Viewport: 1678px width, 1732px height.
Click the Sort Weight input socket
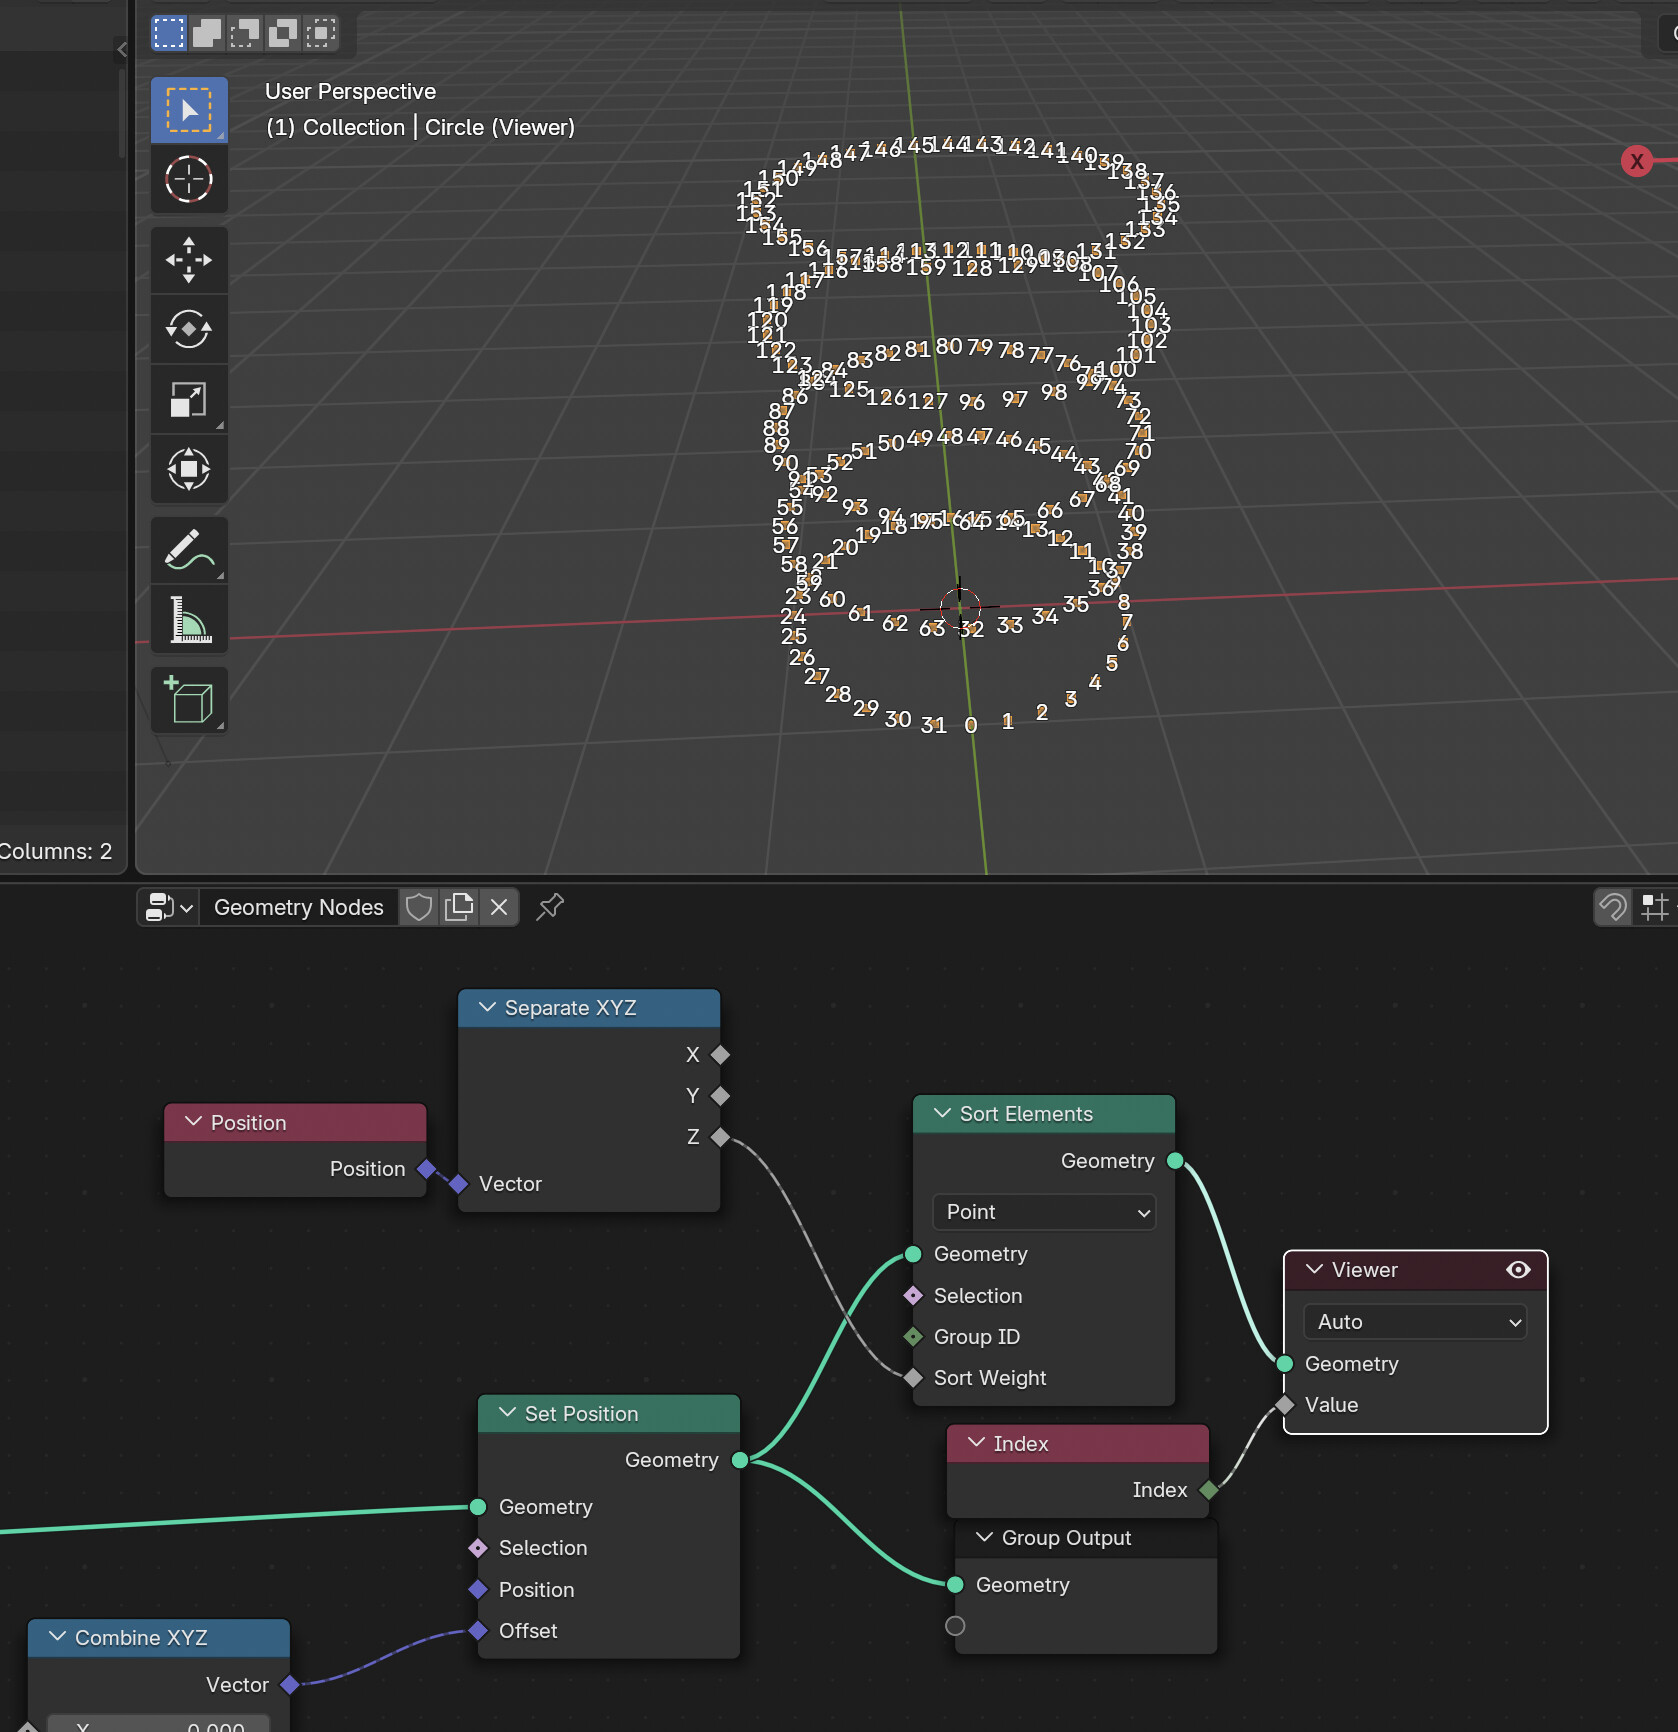(x=913, y=1378)
